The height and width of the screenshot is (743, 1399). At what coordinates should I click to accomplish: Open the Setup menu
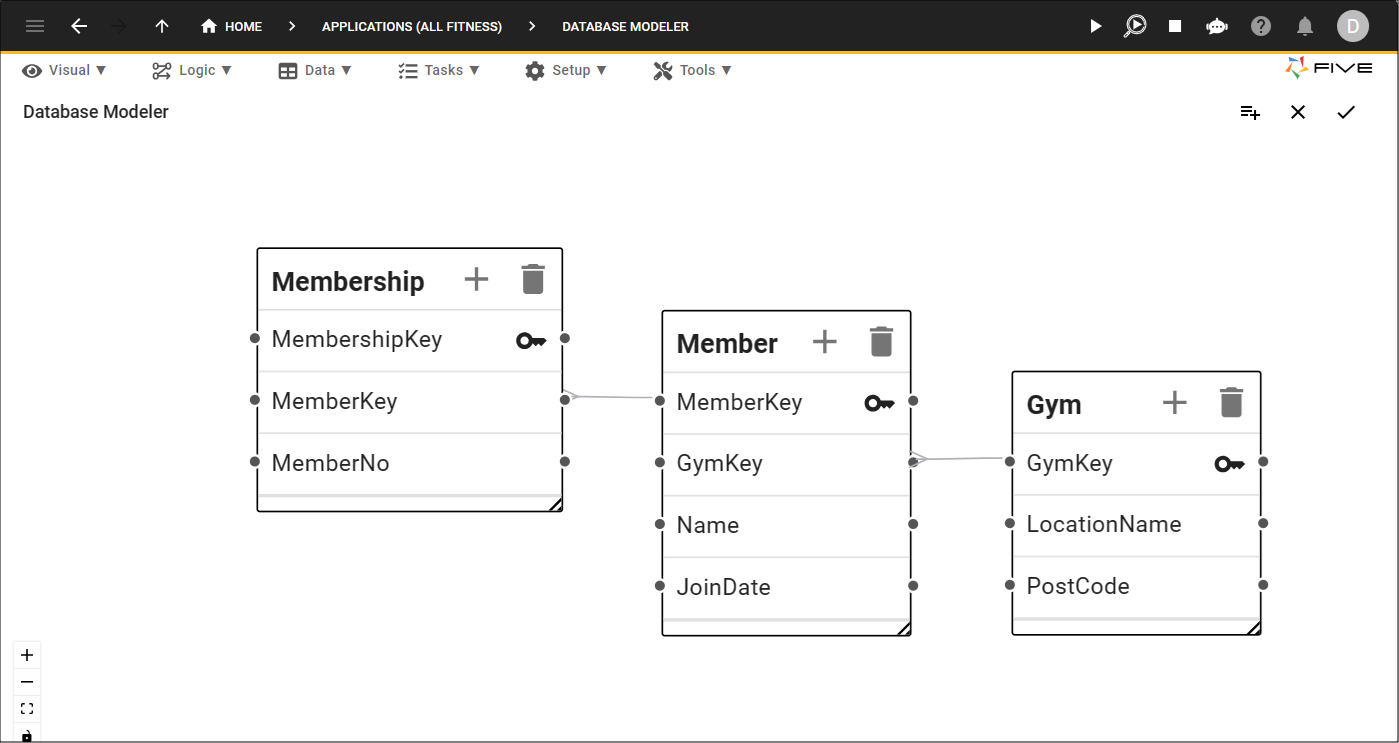[x=565, y=70]
